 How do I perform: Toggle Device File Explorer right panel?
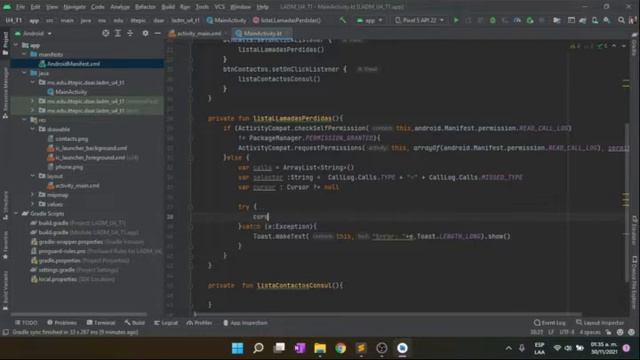pyautogui.click(x=634, y=282)
